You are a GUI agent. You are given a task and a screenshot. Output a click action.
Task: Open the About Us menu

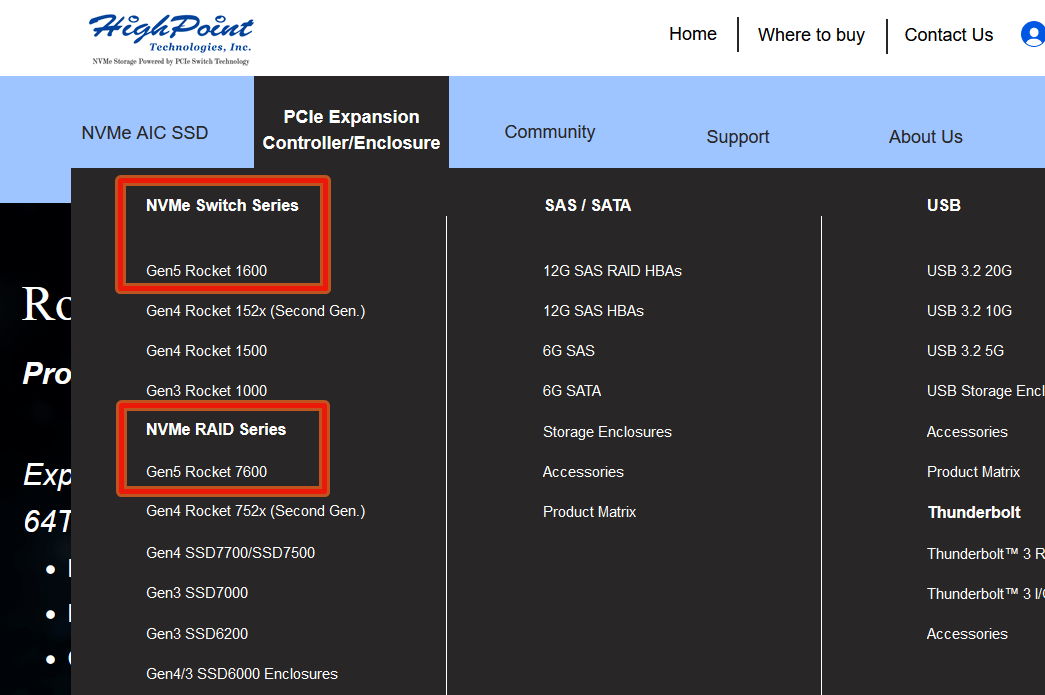pyautogui.click(x=926, y=137)
